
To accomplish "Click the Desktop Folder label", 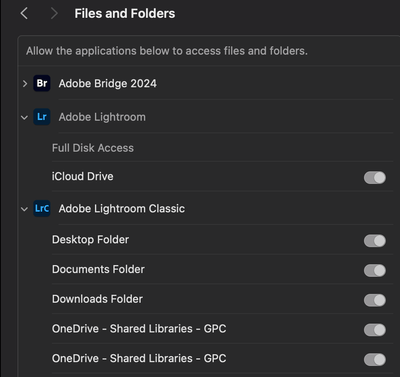I will 90,240.
